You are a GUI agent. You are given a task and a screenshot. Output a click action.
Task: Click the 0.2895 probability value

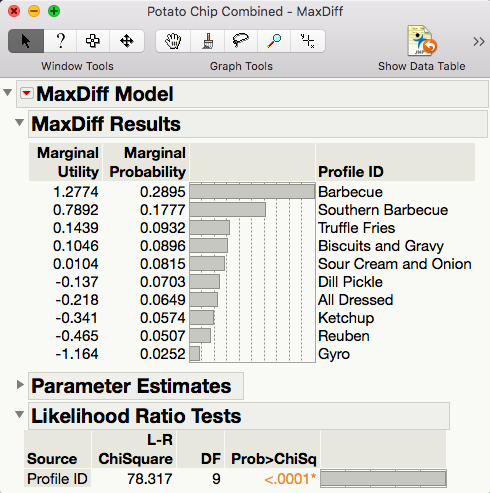click(163, 192)
